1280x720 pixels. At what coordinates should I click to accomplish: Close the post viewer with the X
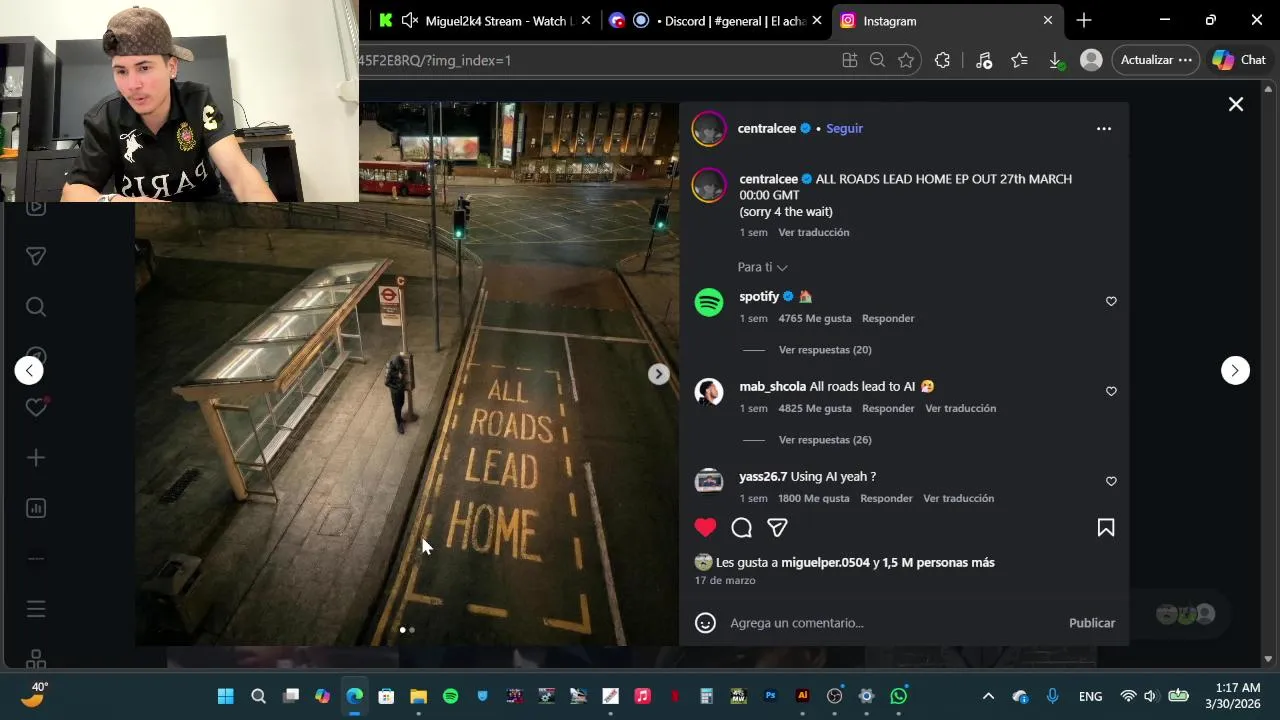[1236, 104]
